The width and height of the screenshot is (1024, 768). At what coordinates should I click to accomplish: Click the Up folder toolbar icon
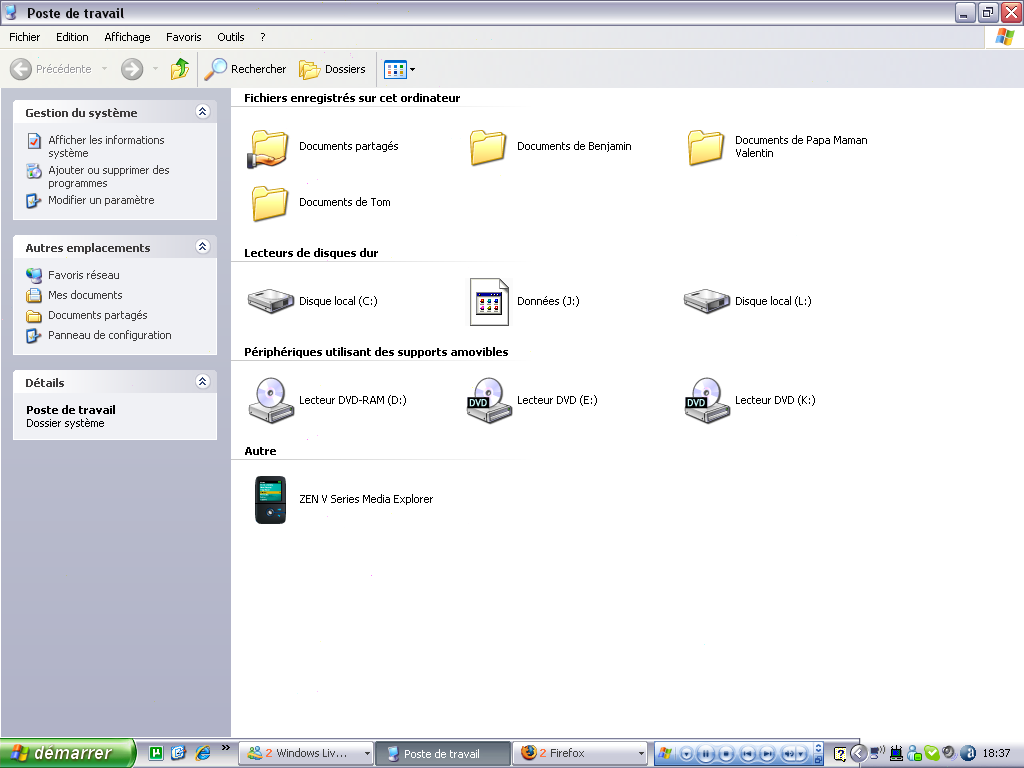point(180,69)
